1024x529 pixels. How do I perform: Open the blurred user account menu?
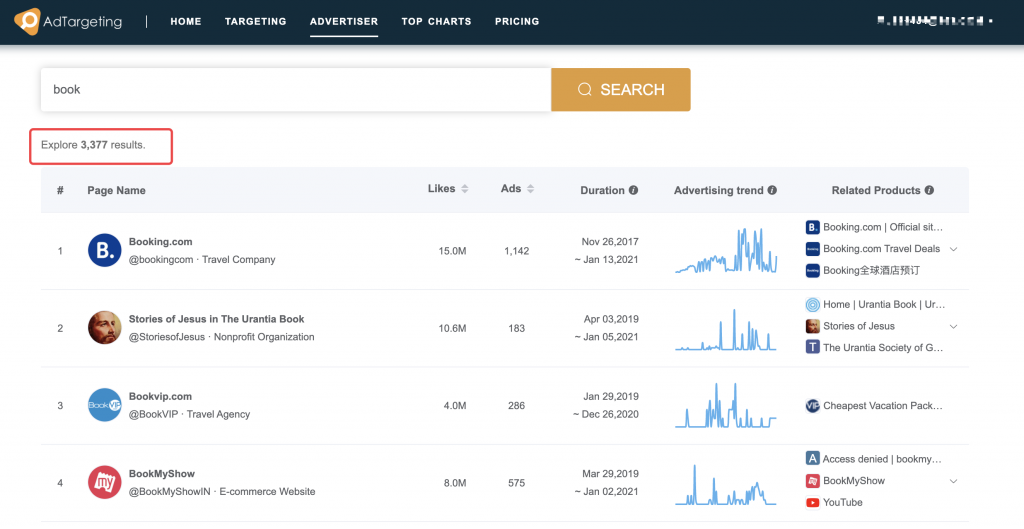tap(935, 21)
